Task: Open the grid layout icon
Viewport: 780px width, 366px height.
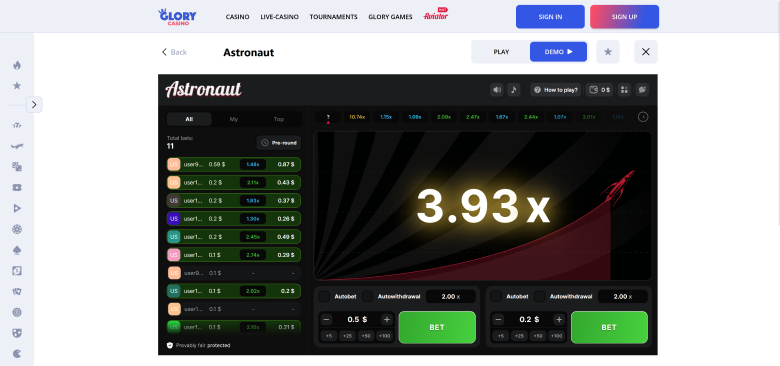Action: pos(624,90)
